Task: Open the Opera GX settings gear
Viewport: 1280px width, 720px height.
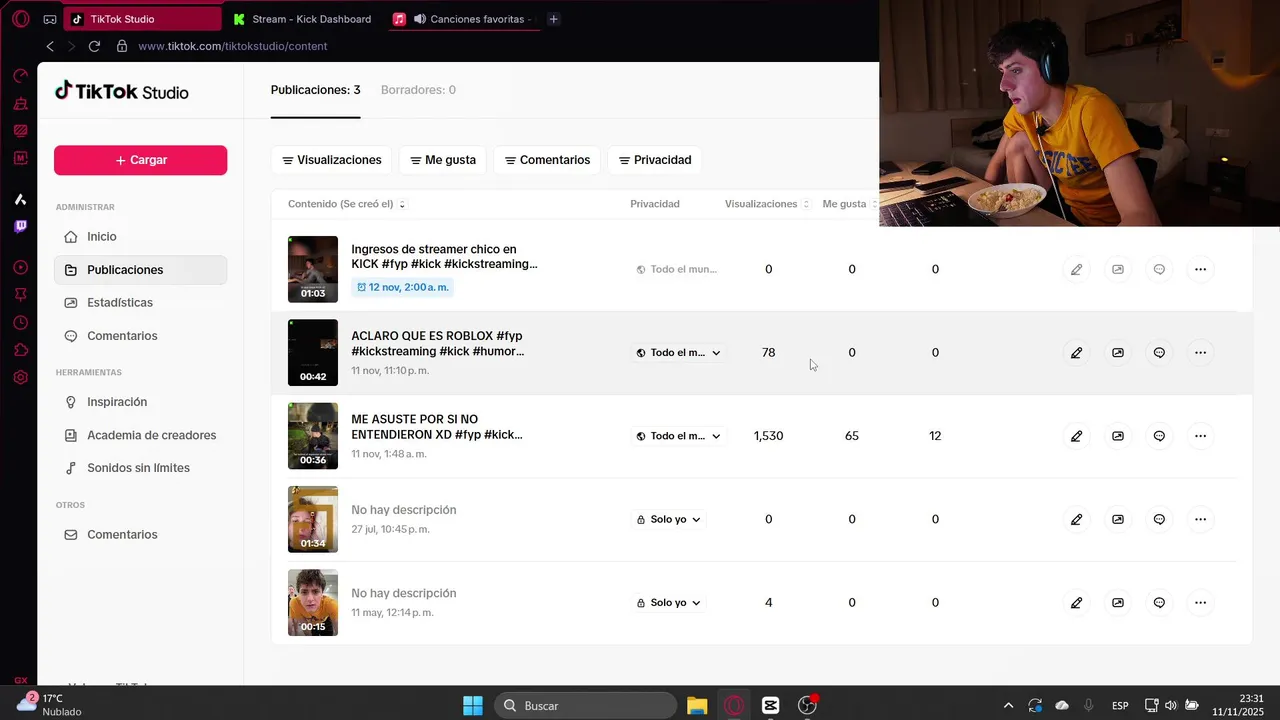Action: click(20, 377)
